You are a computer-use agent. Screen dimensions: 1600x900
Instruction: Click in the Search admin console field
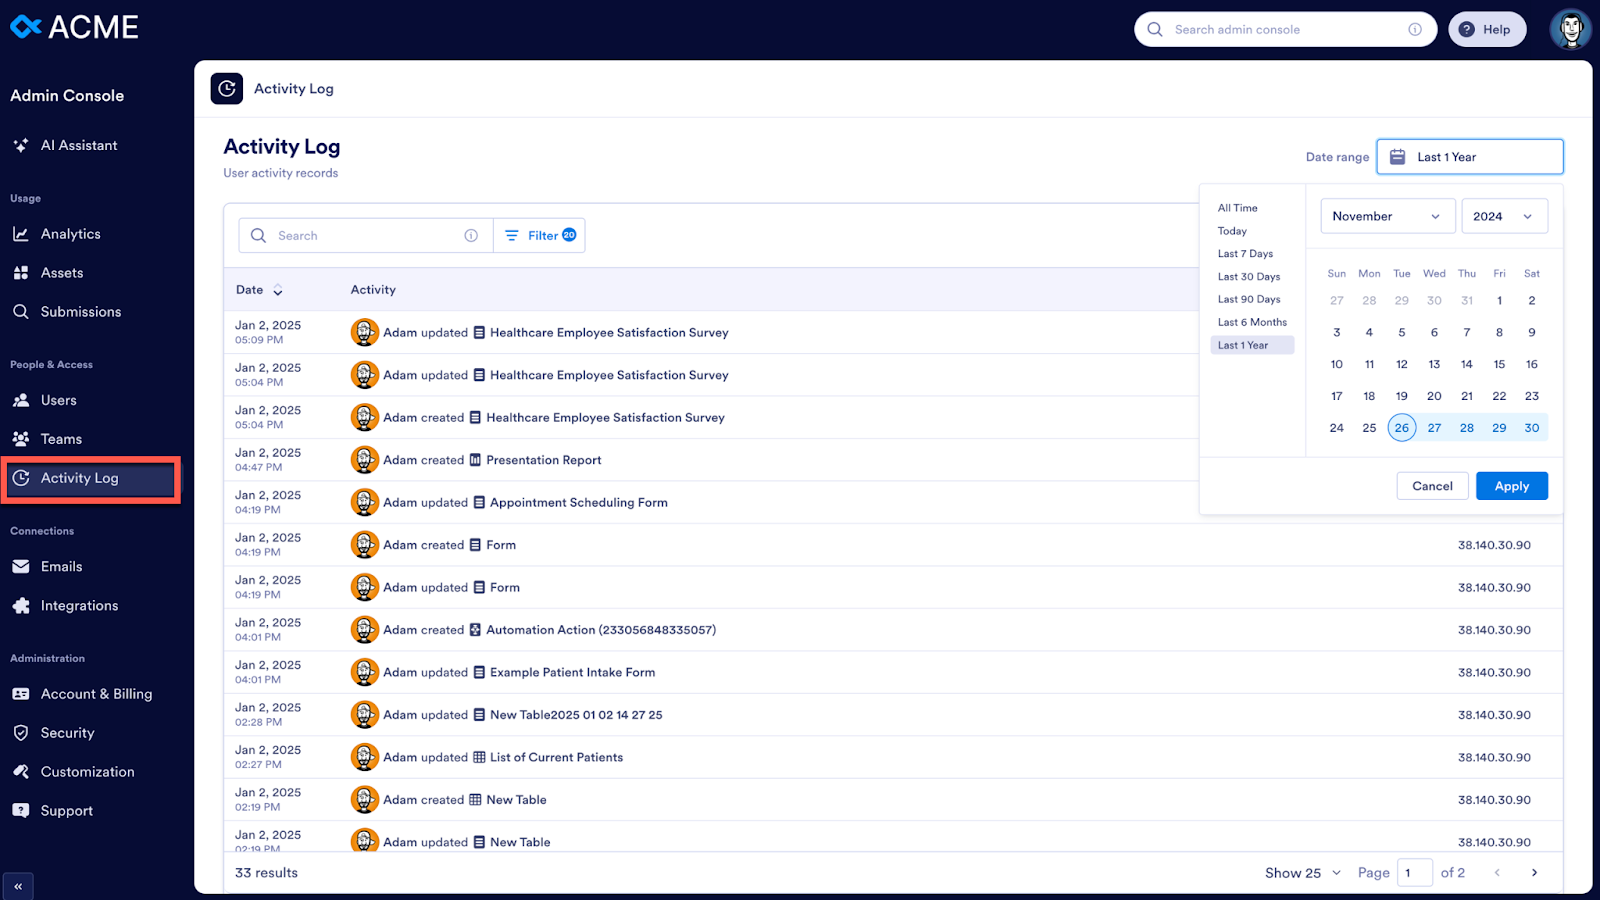pos(1285,30)
